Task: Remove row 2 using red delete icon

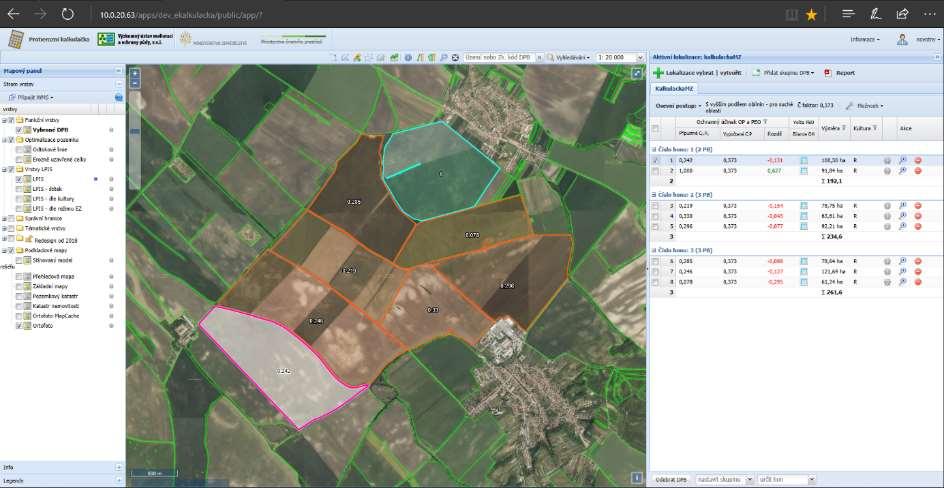Action: (918, 171)
